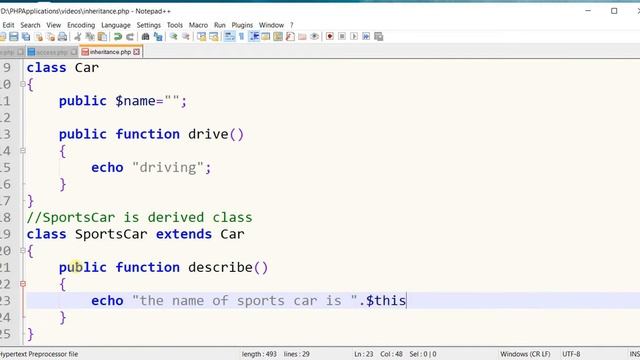
Task: Open the Encoding menu
Action: point(81,25)
